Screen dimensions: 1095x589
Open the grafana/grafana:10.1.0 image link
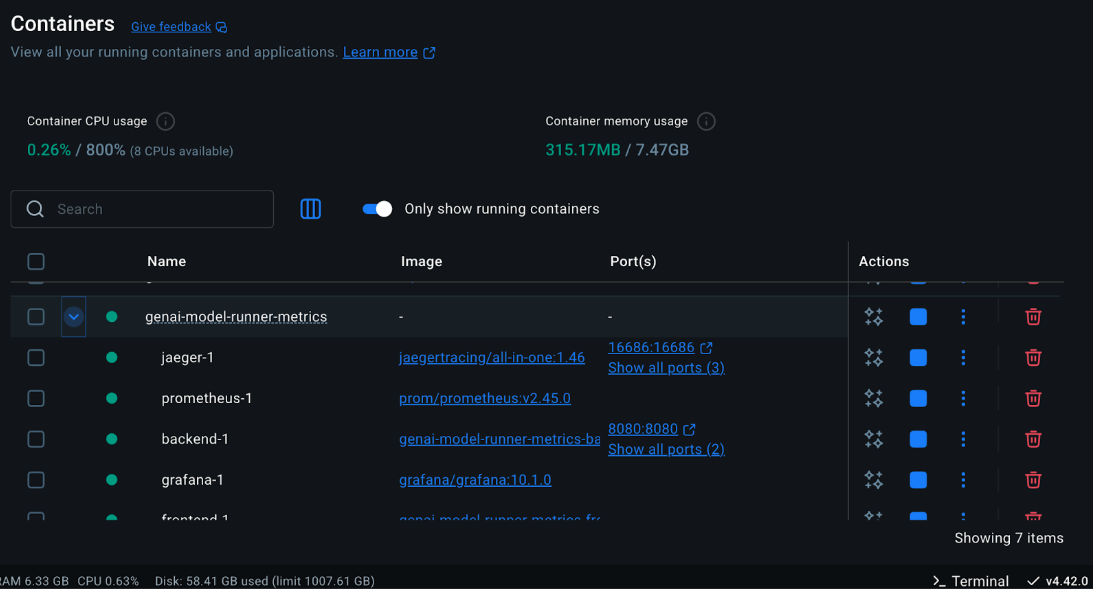(x=475, y=480)
